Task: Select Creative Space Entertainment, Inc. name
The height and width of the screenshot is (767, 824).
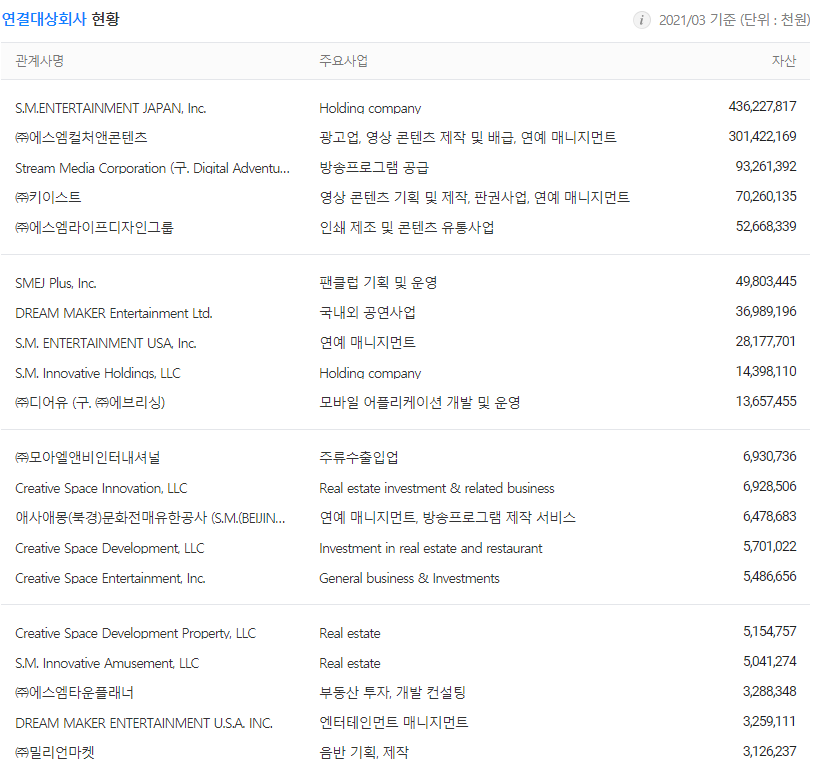Action: pos(110,578)
